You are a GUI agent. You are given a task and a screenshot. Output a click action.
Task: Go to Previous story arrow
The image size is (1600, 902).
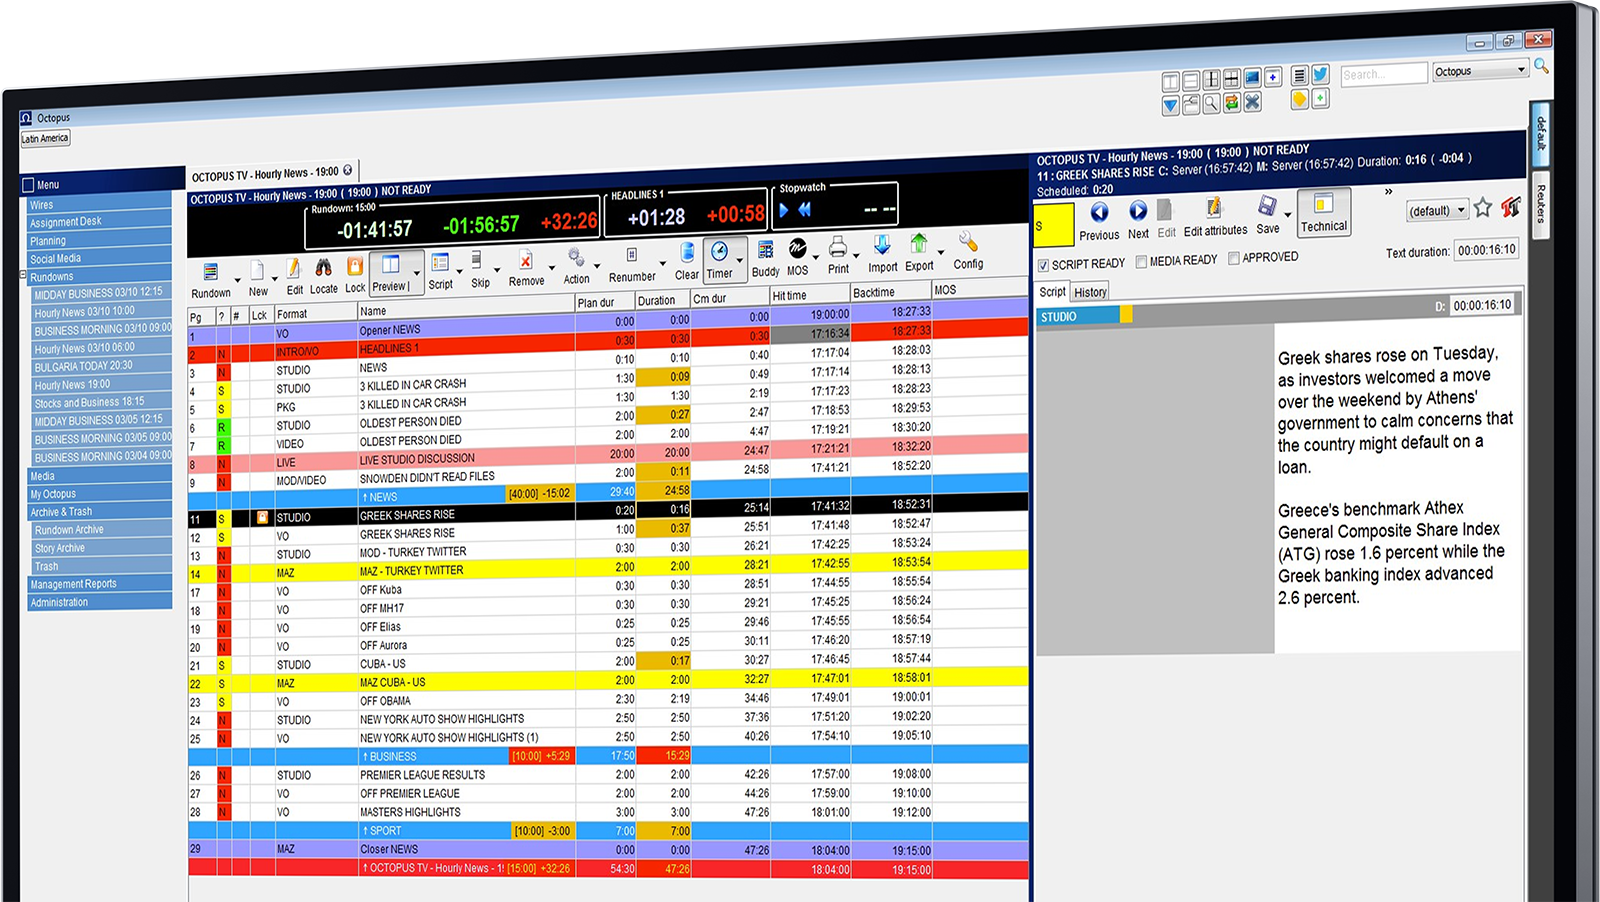coord(1099,212)
